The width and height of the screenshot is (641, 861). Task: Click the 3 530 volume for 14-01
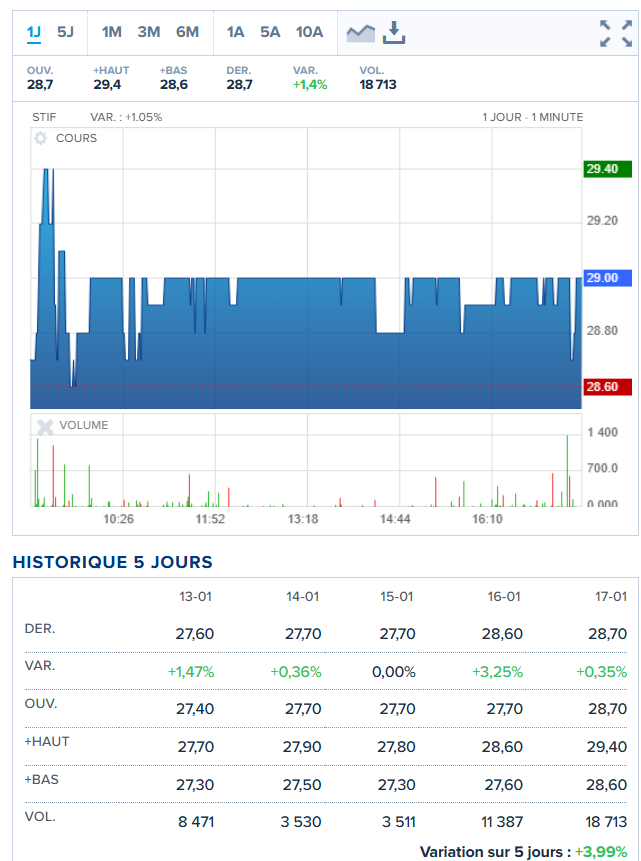point(301,822)
